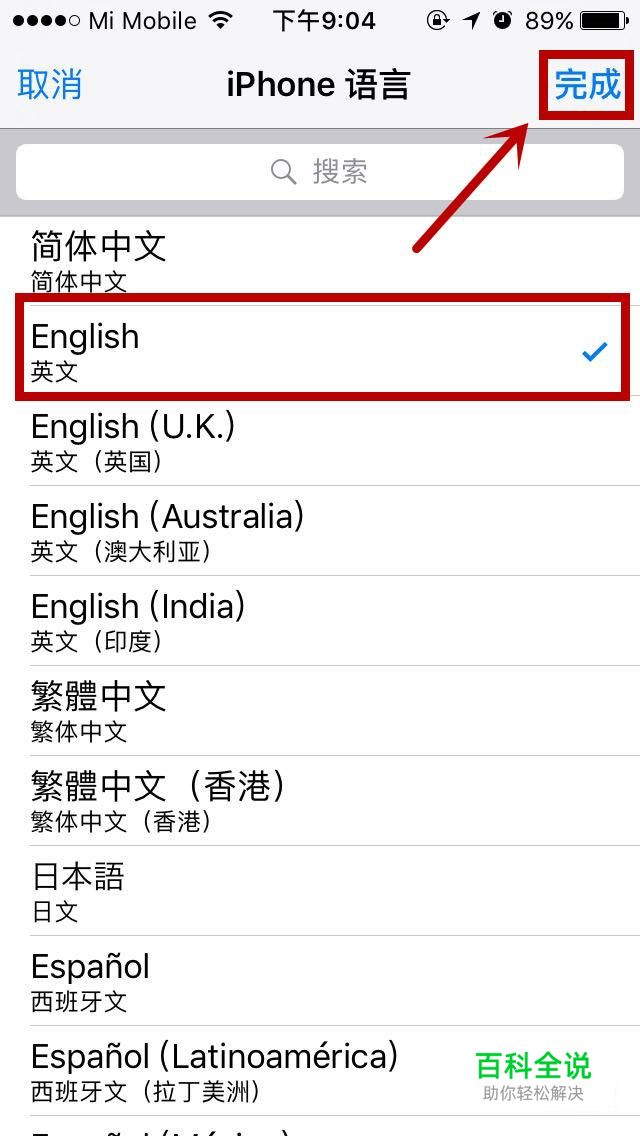Image resolution: width=640 pixels, height=1136 pixels.
Task: Select Español language row
Action: click(x=320, y=980)
